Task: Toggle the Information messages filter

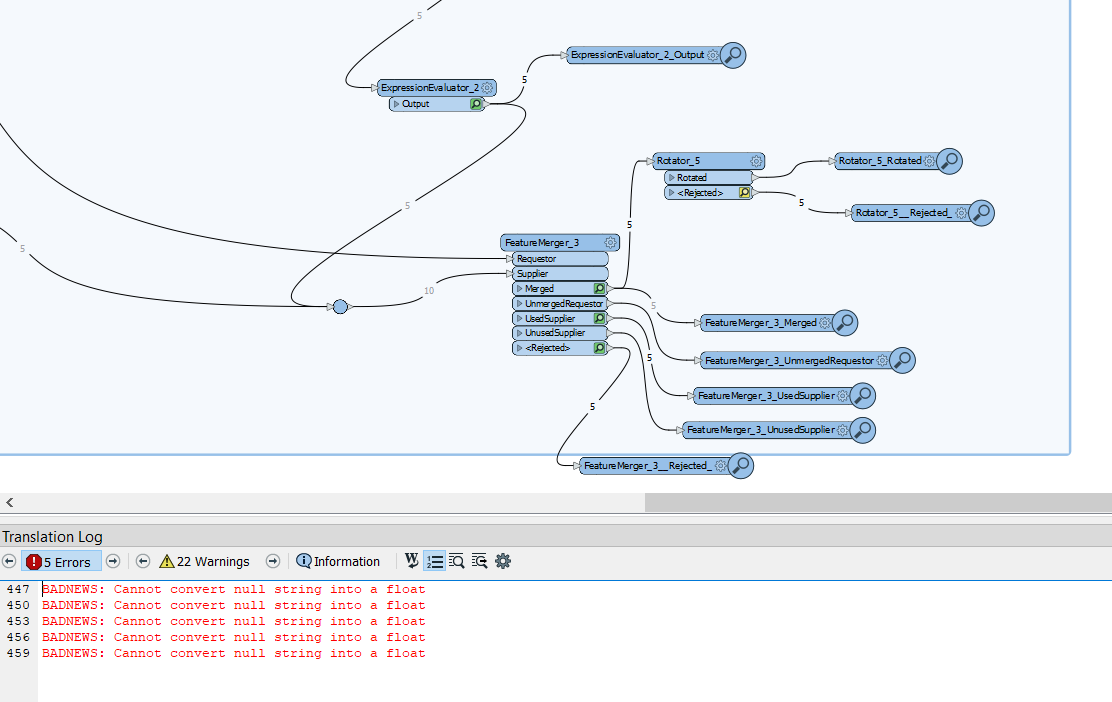Action: click(x=338, y=561)
